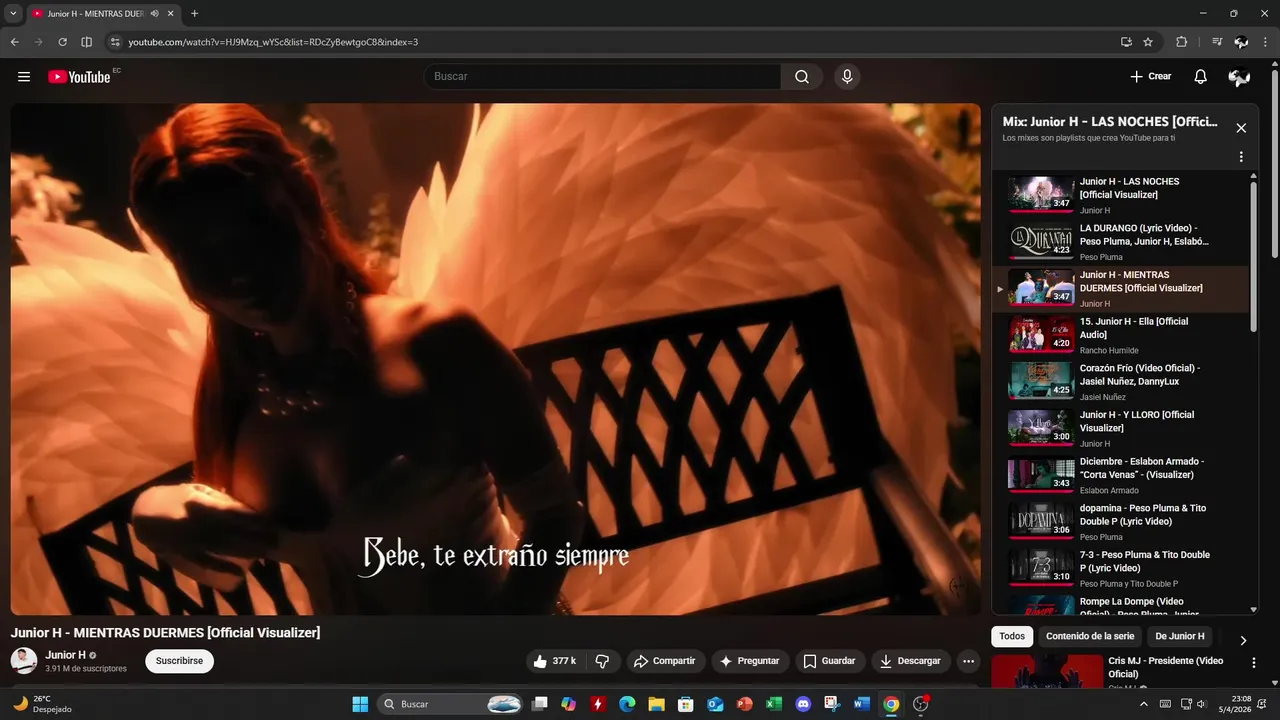The height and width of the screenshot is (720, 1280).
Task: Open Excel from taskbar
Action: [774, 704]
